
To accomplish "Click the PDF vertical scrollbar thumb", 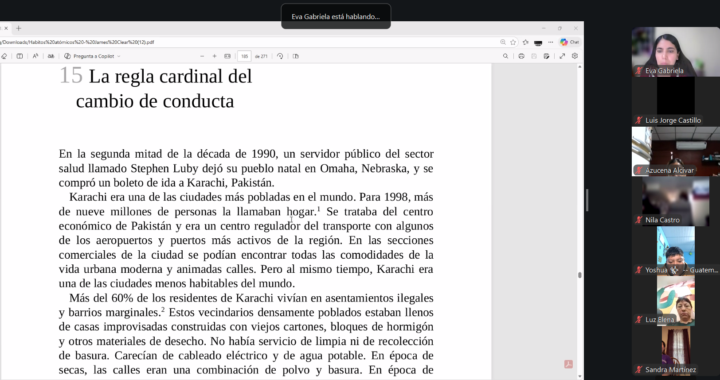I will [x=579, y=275].
